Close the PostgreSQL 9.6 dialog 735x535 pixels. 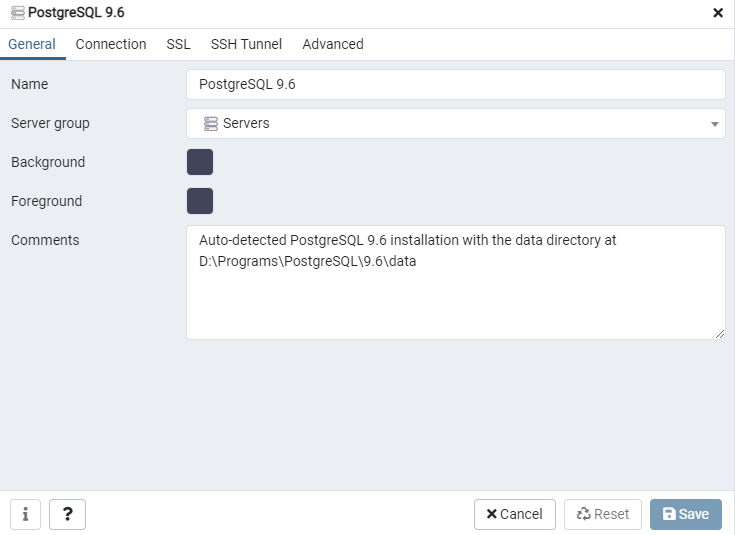718,13
